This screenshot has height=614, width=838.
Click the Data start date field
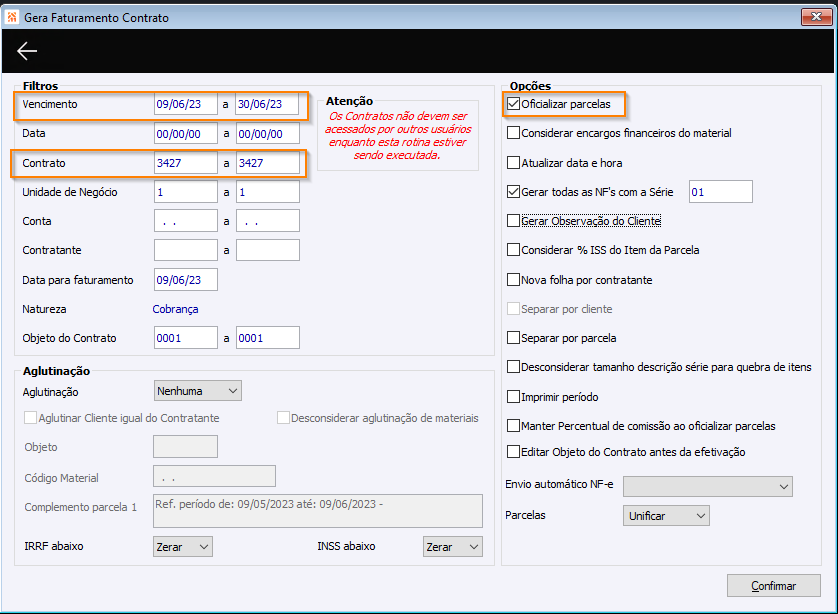(185, 134)
